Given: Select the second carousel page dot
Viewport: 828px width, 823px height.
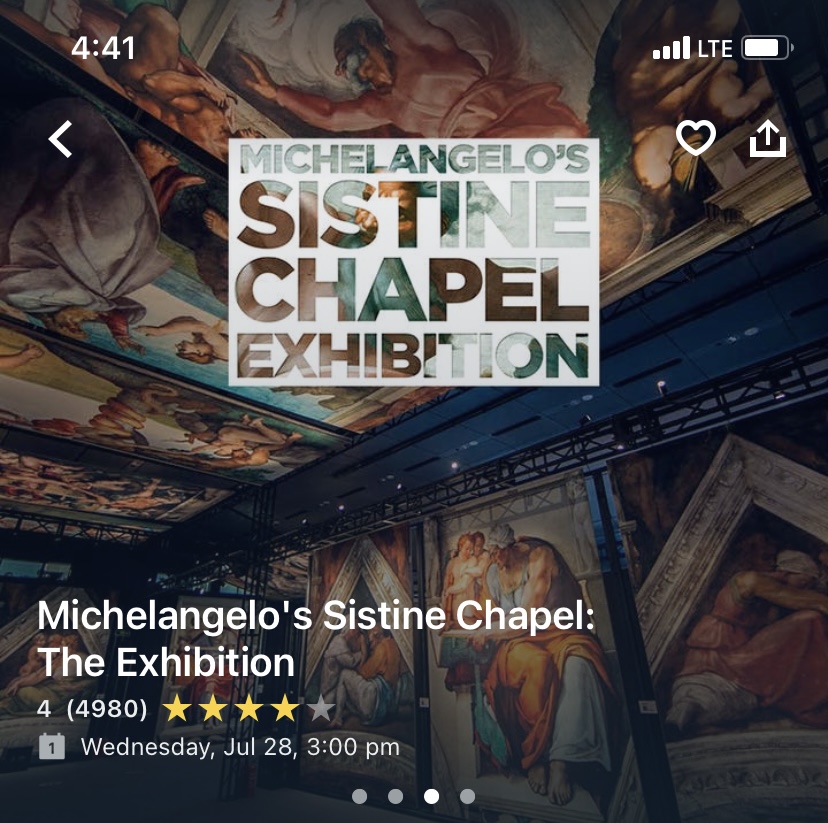Looking at the screenshot, I should [396, 796].
